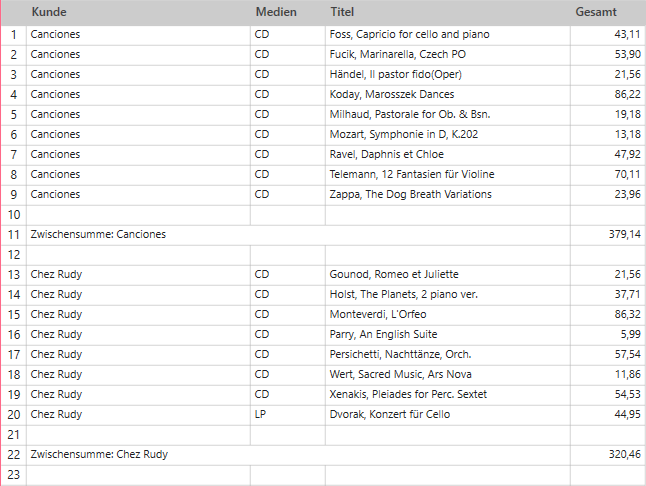Click the LP media cell
Viewport: 646px width, 486px height.
point(262,415)
